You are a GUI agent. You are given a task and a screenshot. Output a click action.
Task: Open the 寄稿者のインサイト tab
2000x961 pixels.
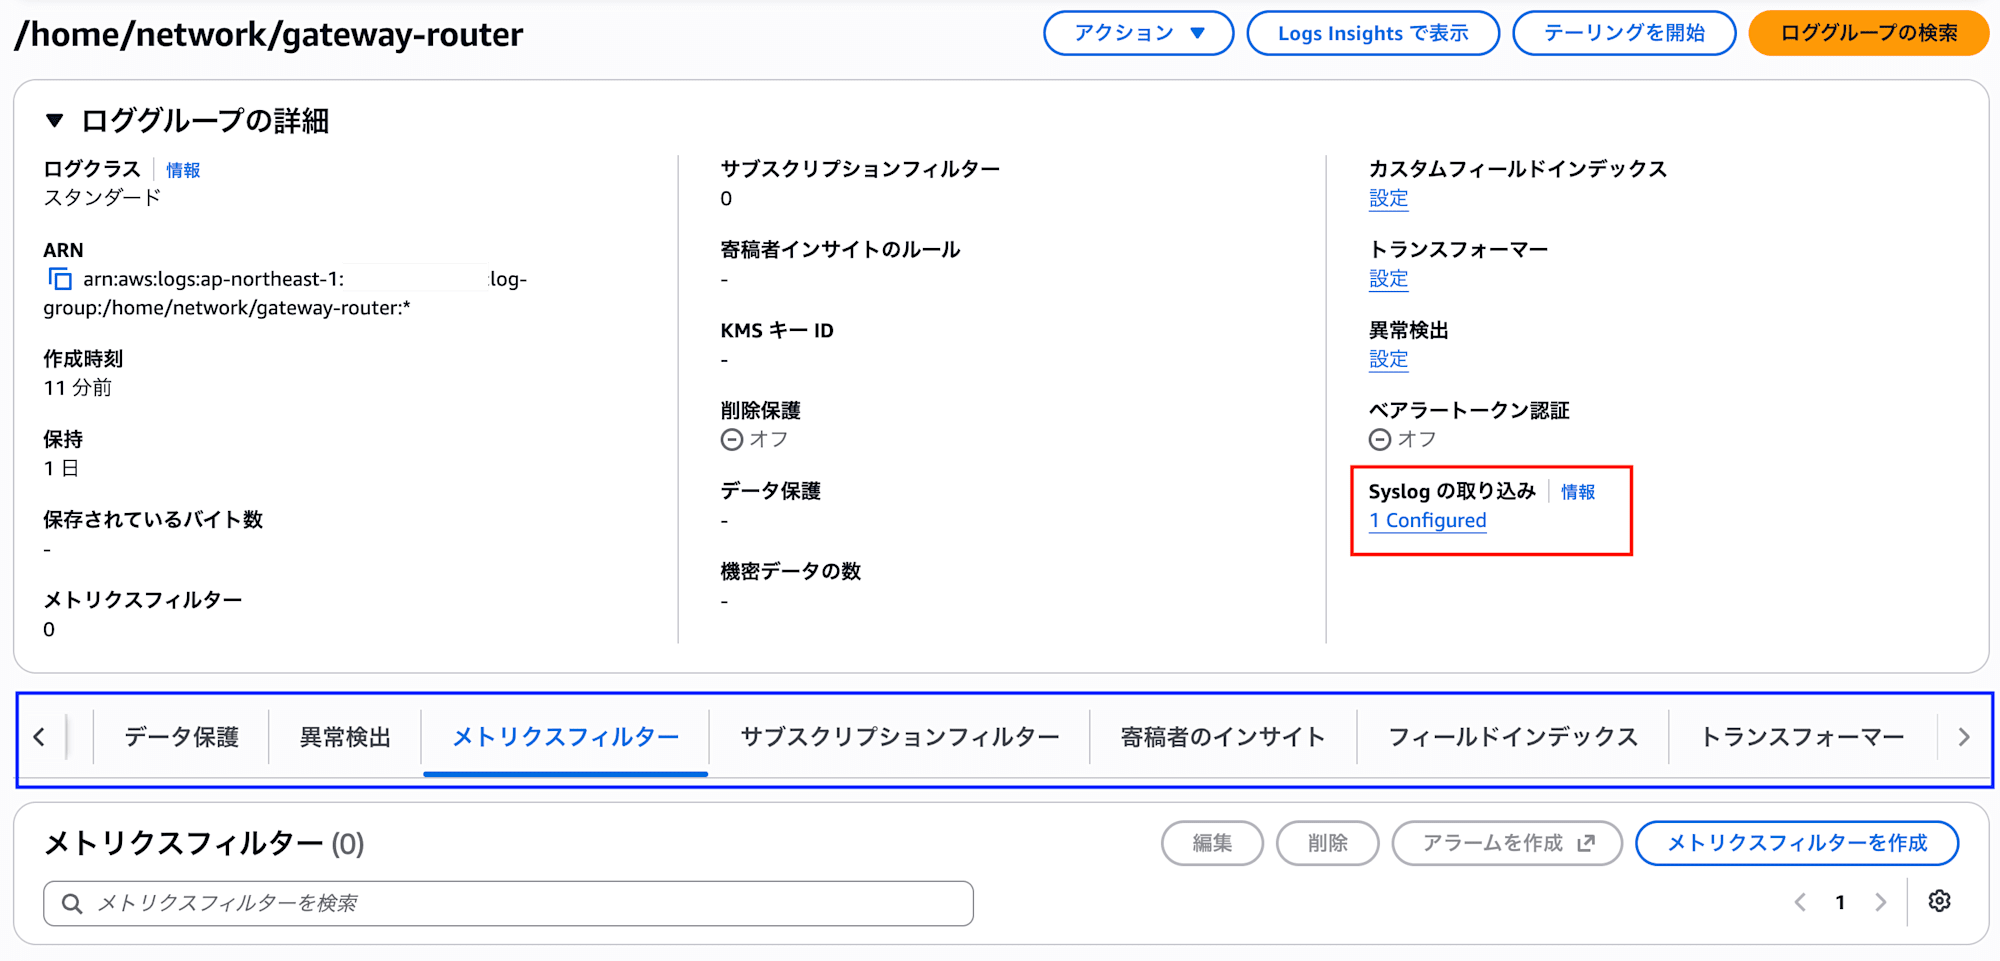click(x=1223, y=737)
